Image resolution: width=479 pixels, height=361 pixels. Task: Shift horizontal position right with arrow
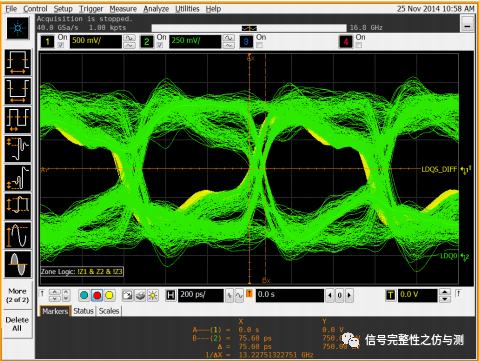(x=349, y=295)
